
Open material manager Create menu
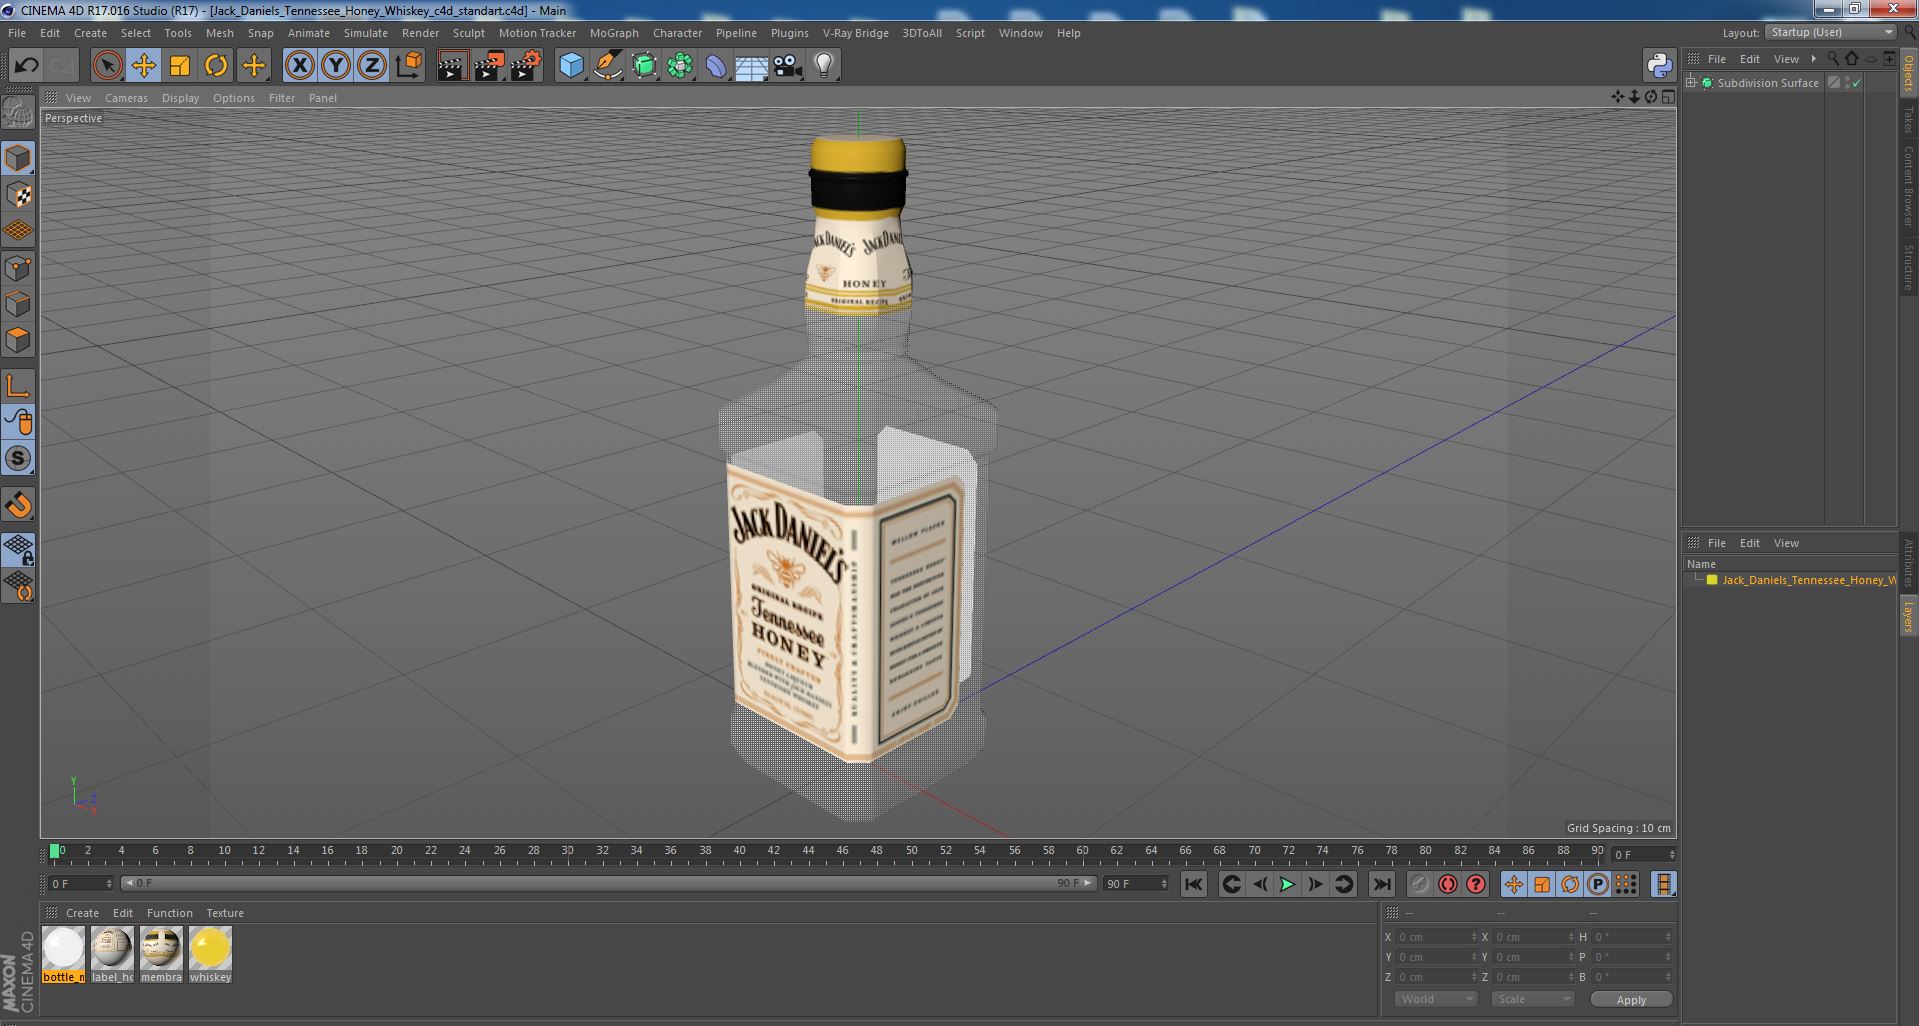tap(82, 913)
